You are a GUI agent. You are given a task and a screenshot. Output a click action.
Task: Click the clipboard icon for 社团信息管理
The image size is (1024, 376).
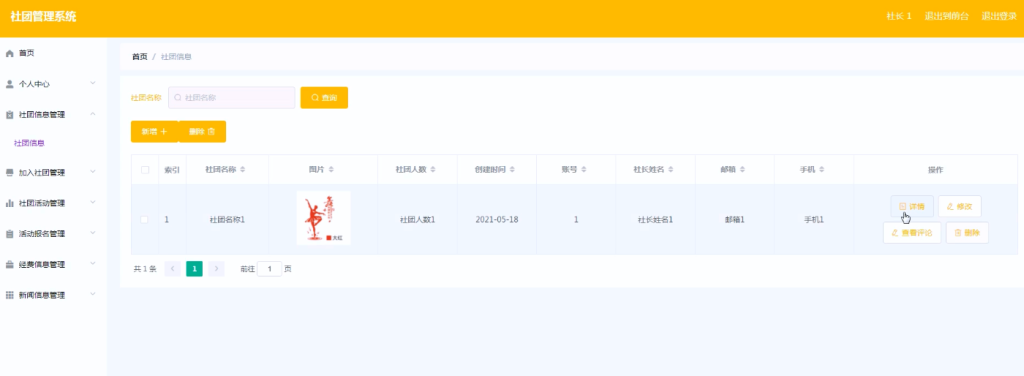coord(10,115)
